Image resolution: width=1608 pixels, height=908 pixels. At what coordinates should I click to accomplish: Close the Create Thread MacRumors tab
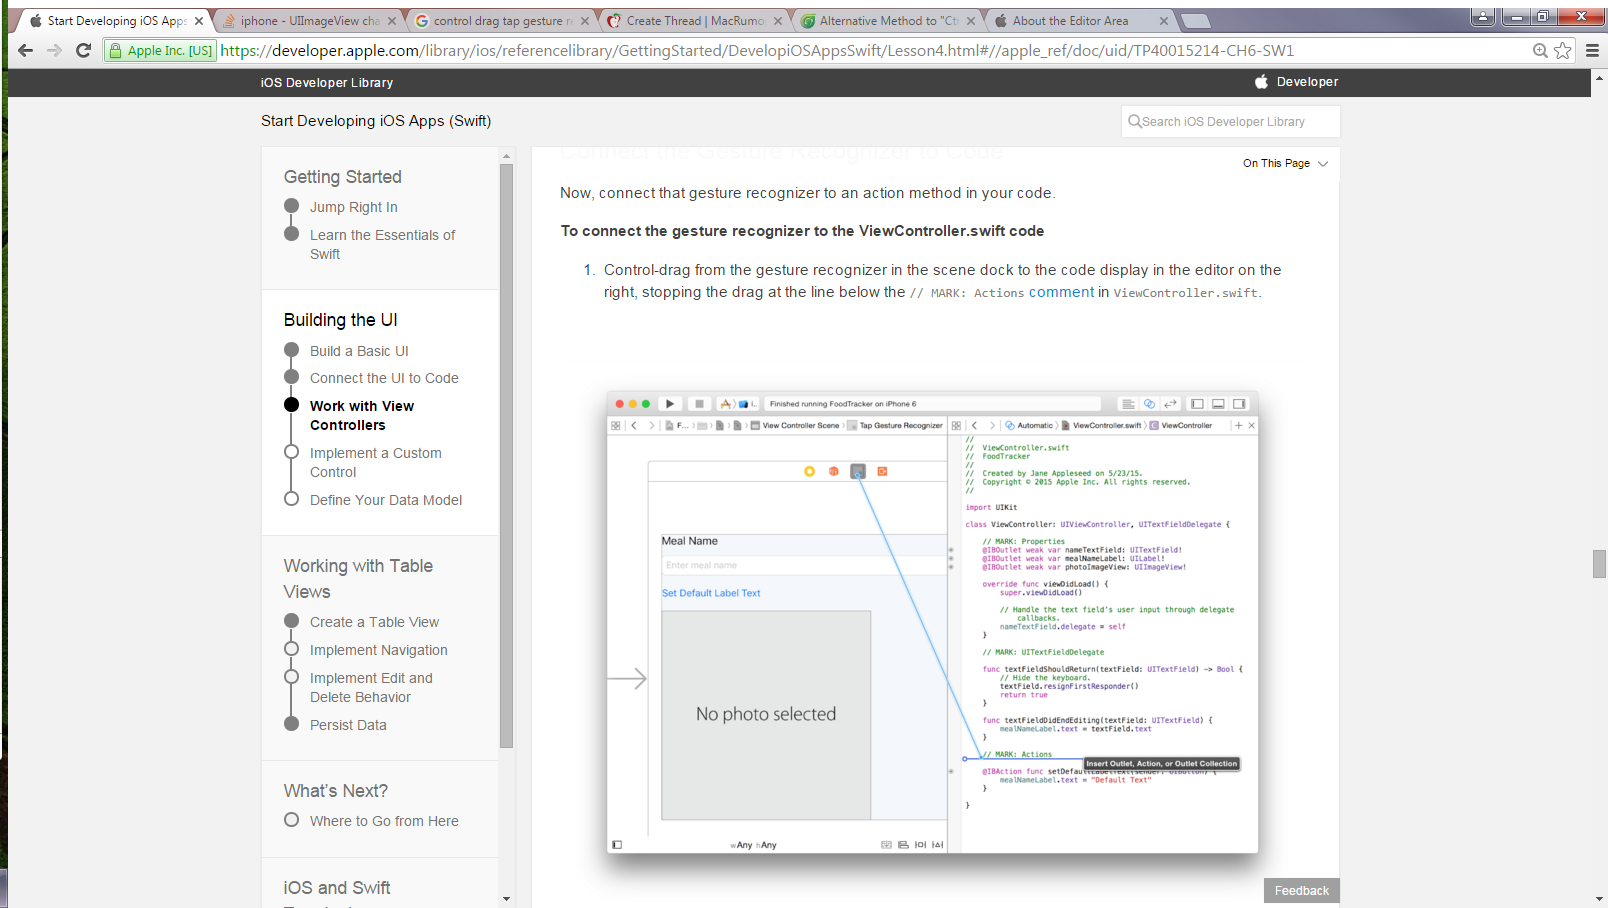[778, 21]
